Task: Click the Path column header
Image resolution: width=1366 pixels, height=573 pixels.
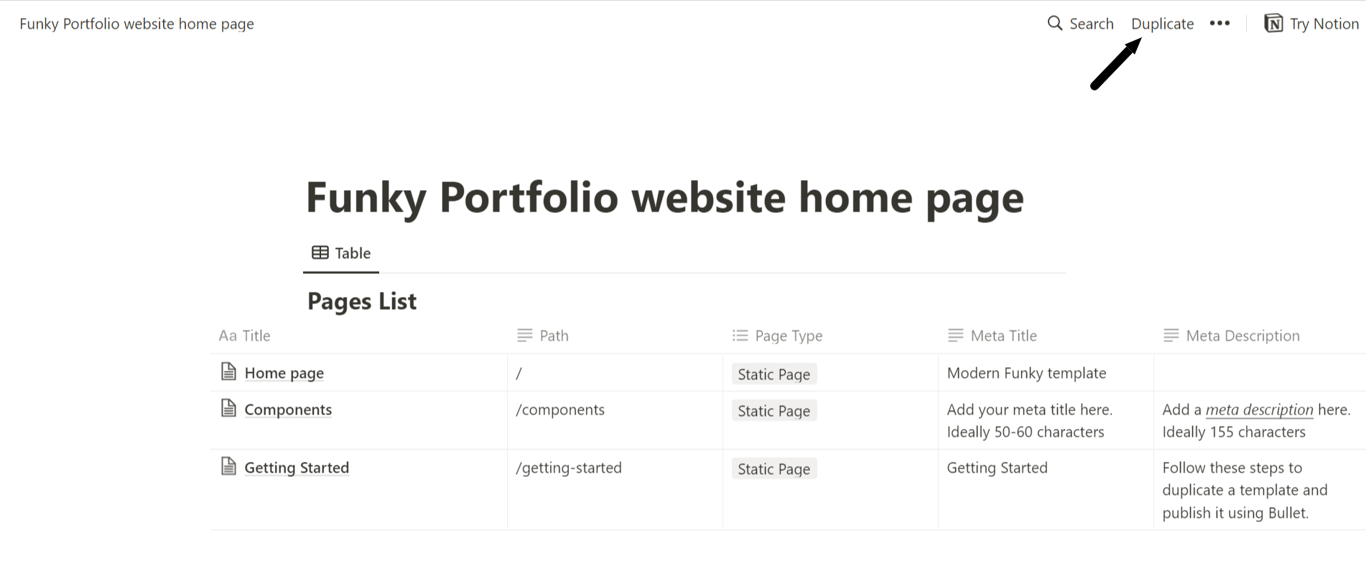Action: pyautogui.click(x=553, y=336)
